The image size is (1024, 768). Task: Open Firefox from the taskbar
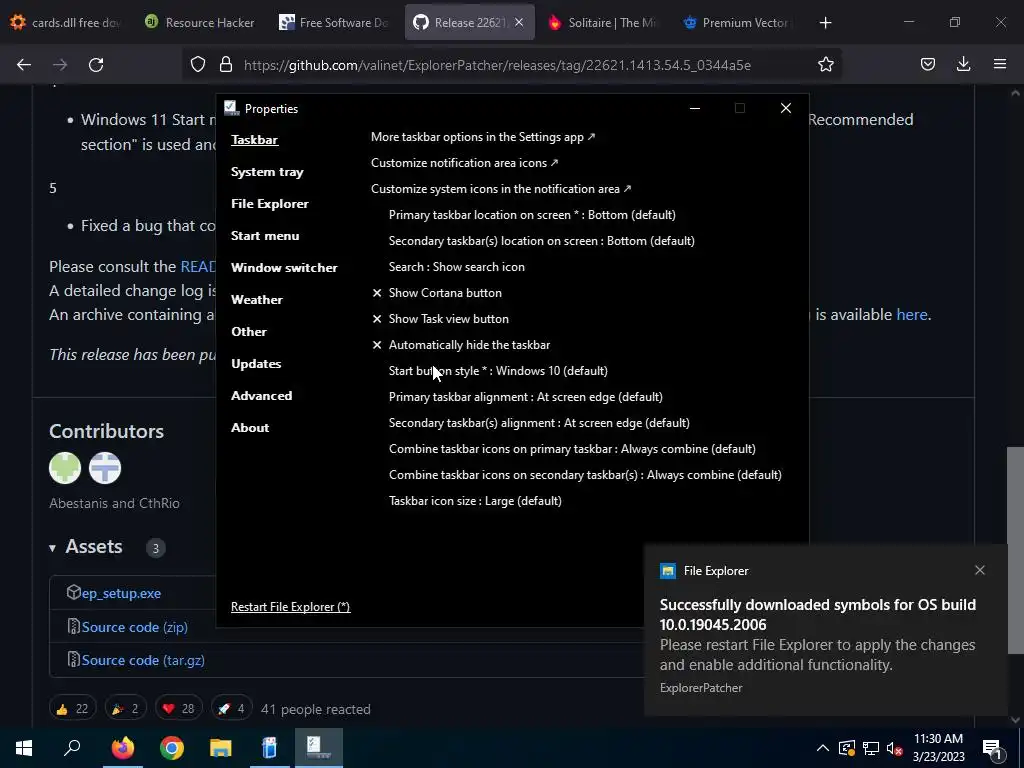point(122,748)
